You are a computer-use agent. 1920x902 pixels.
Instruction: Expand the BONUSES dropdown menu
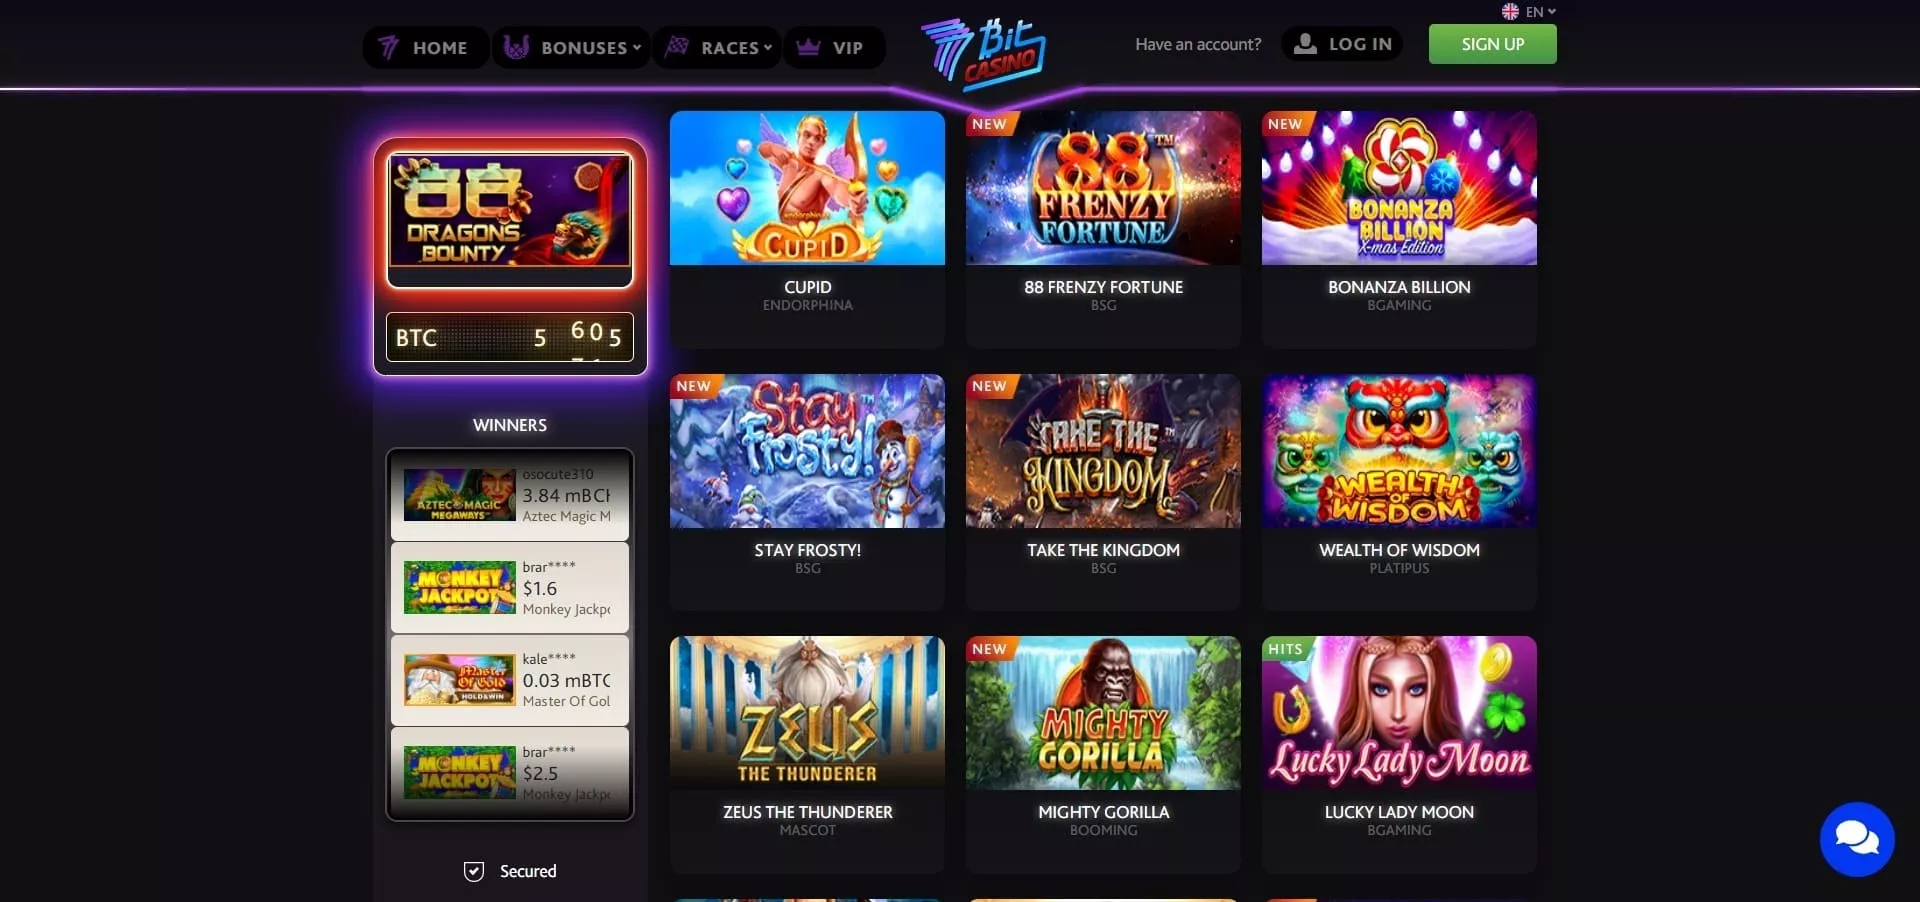(x=572, y=47)
